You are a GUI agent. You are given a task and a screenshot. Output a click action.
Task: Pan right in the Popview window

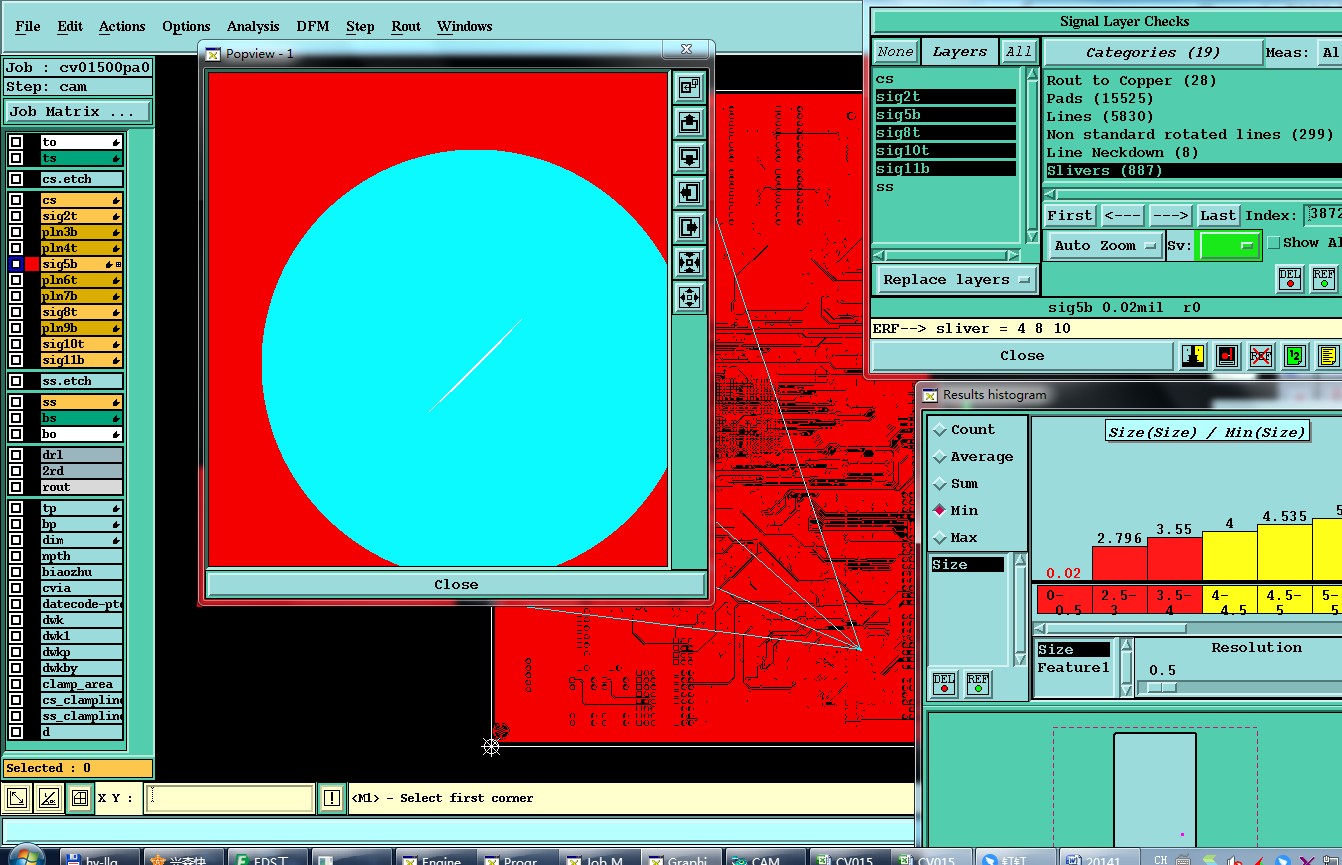tap(689, 228)
